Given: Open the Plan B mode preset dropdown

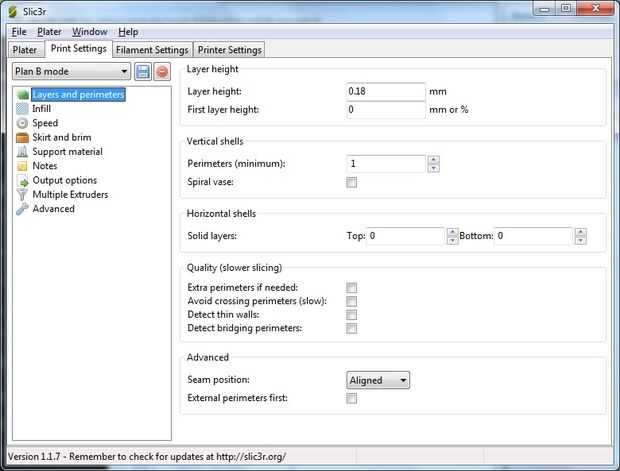Looking at the screenshot, I should click(71, 72).
